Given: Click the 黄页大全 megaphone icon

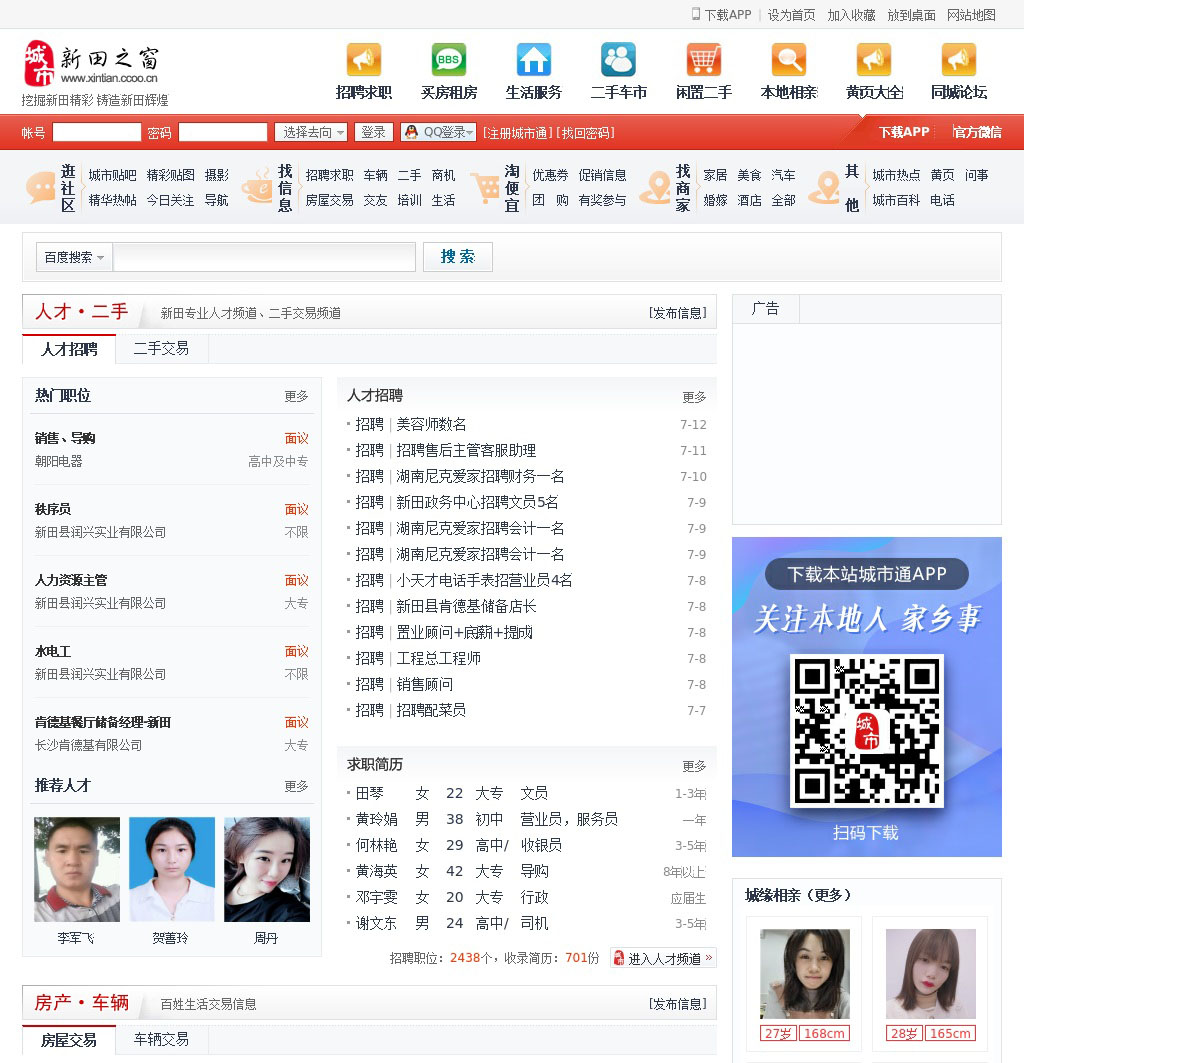Looking at the screenshot, I should click(873, 60).
